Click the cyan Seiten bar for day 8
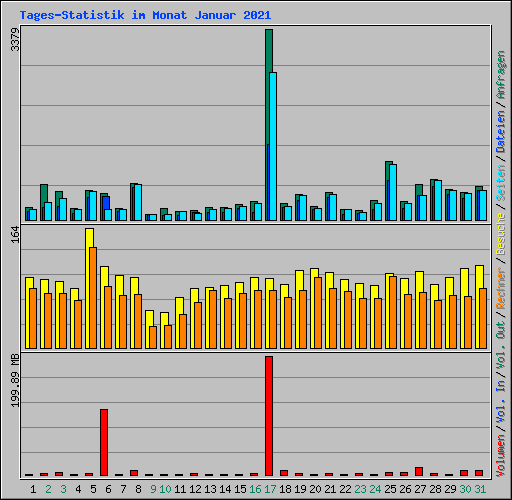The height and width of the screenshot is (500, 512). (138, 202)
